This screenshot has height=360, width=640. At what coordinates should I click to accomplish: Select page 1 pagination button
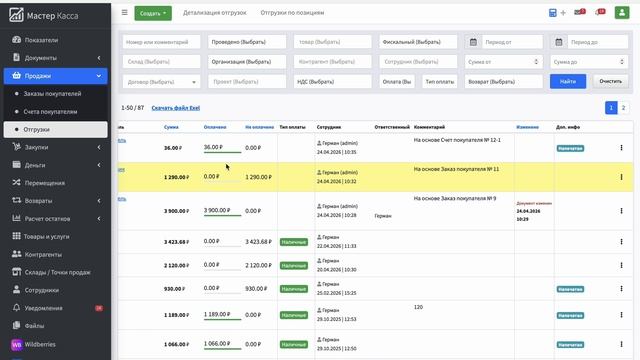coord(611,108)
